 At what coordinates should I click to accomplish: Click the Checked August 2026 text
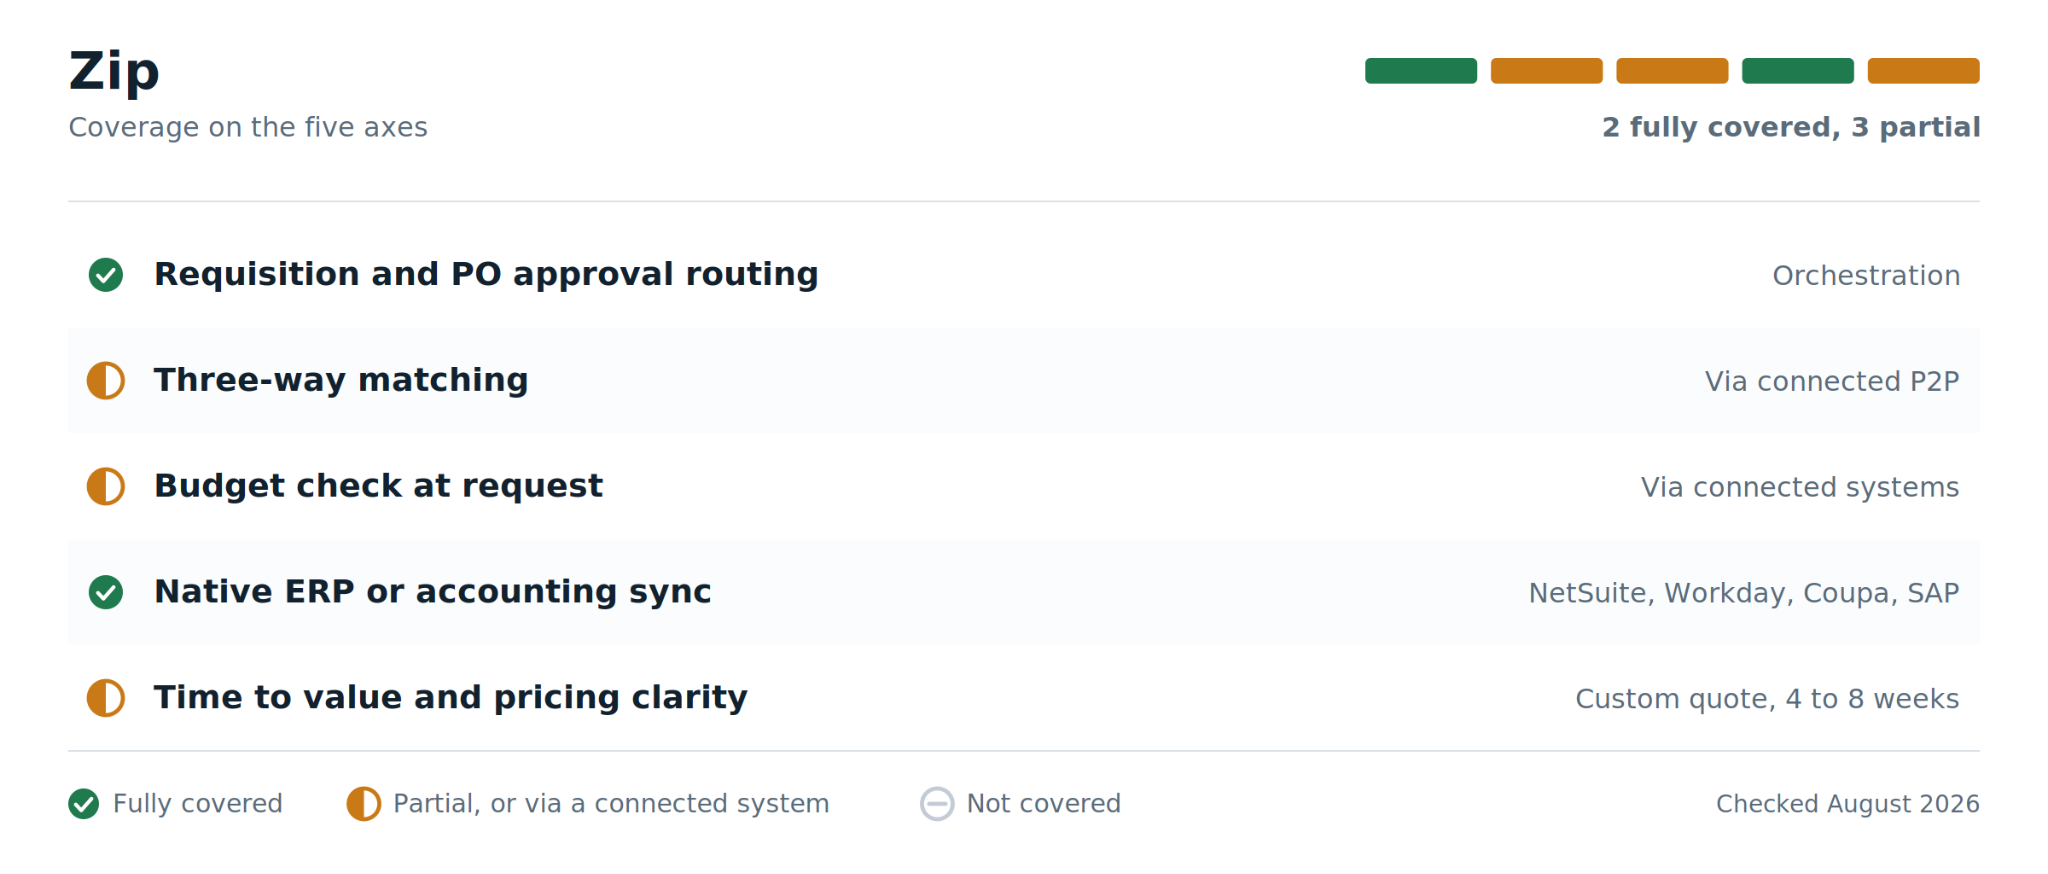1848,804
